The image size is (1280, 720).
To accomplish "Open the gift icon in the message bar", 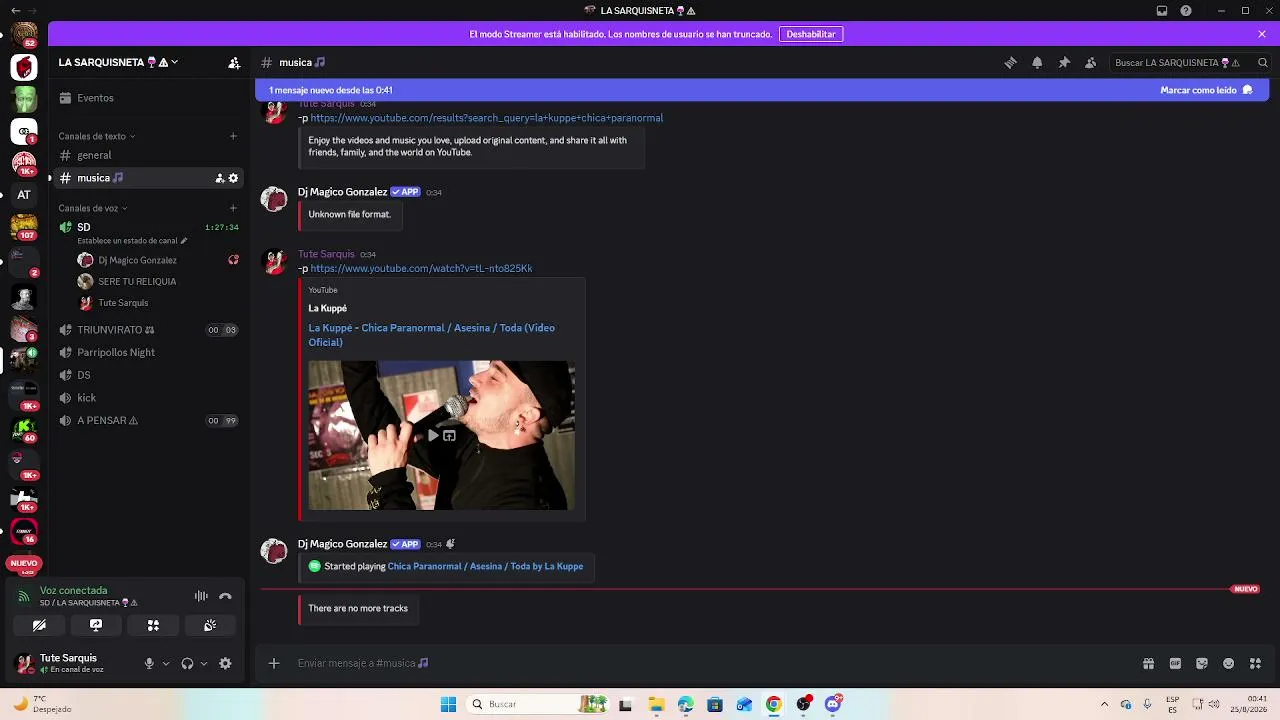I will (1148, 663).
